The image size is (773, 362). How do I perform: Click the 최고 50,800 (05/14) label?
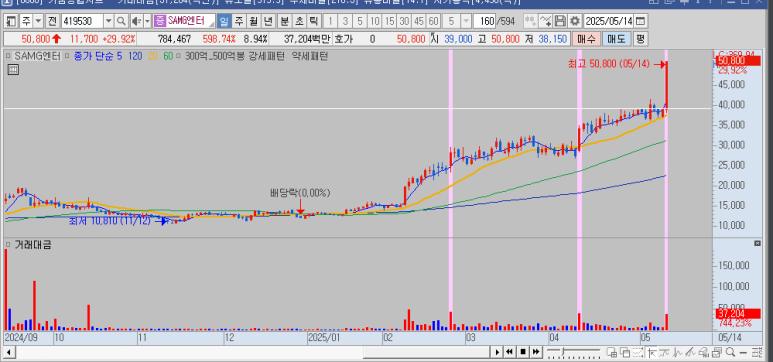tap(609, 64)
